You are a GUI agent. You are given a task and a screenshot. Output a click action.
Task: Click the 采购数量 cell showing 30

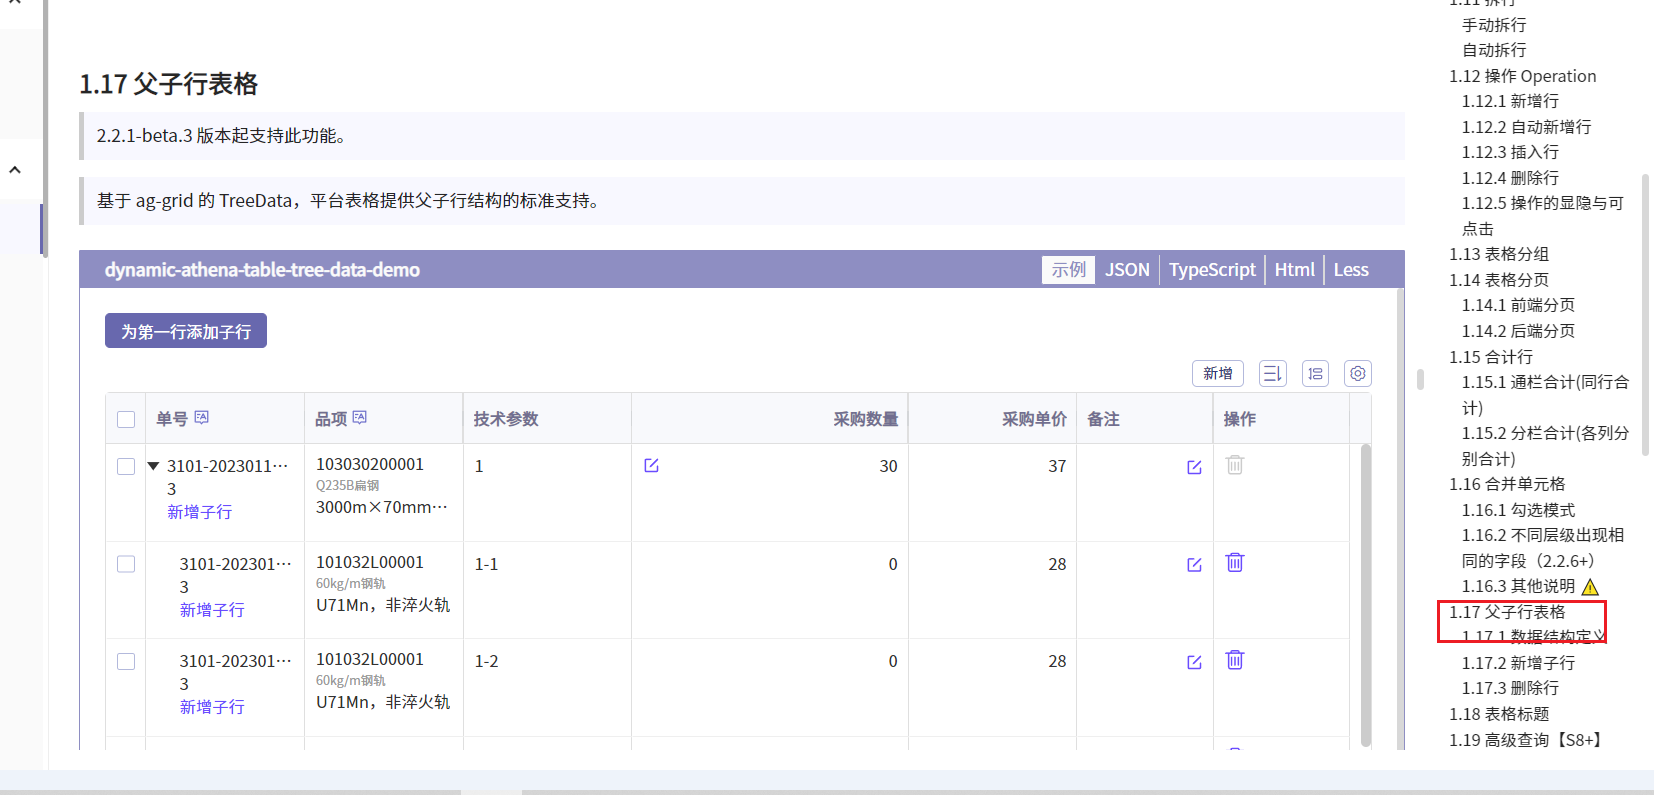[x=770, y=493]
